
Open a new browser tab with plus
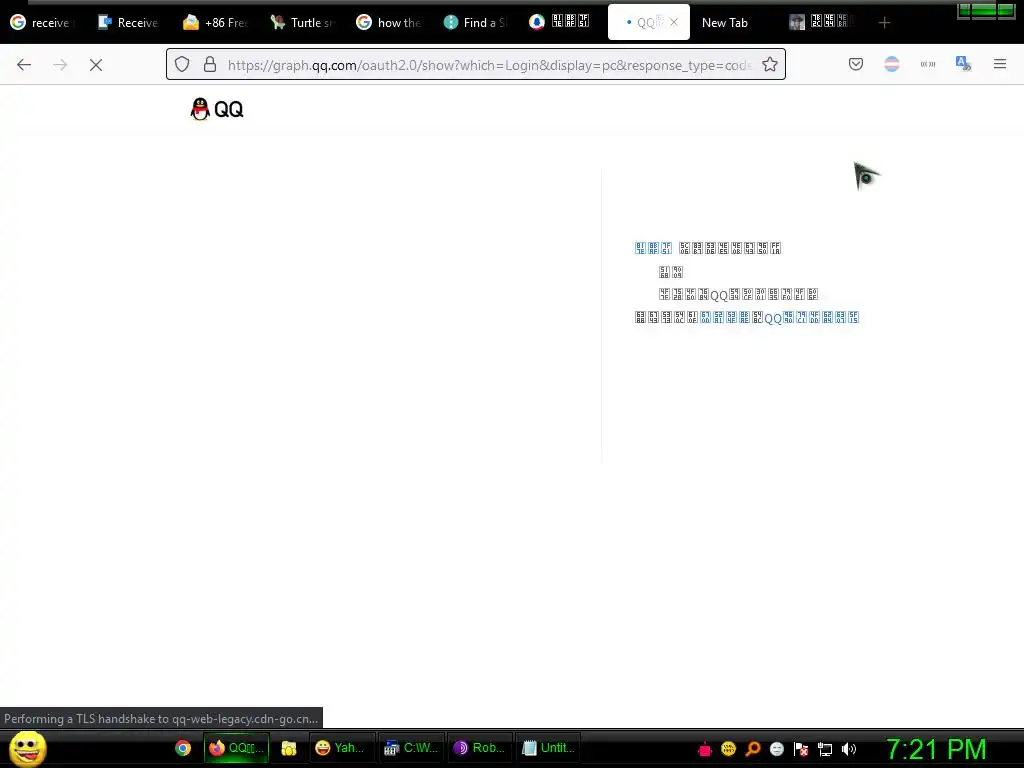[884, 23]
